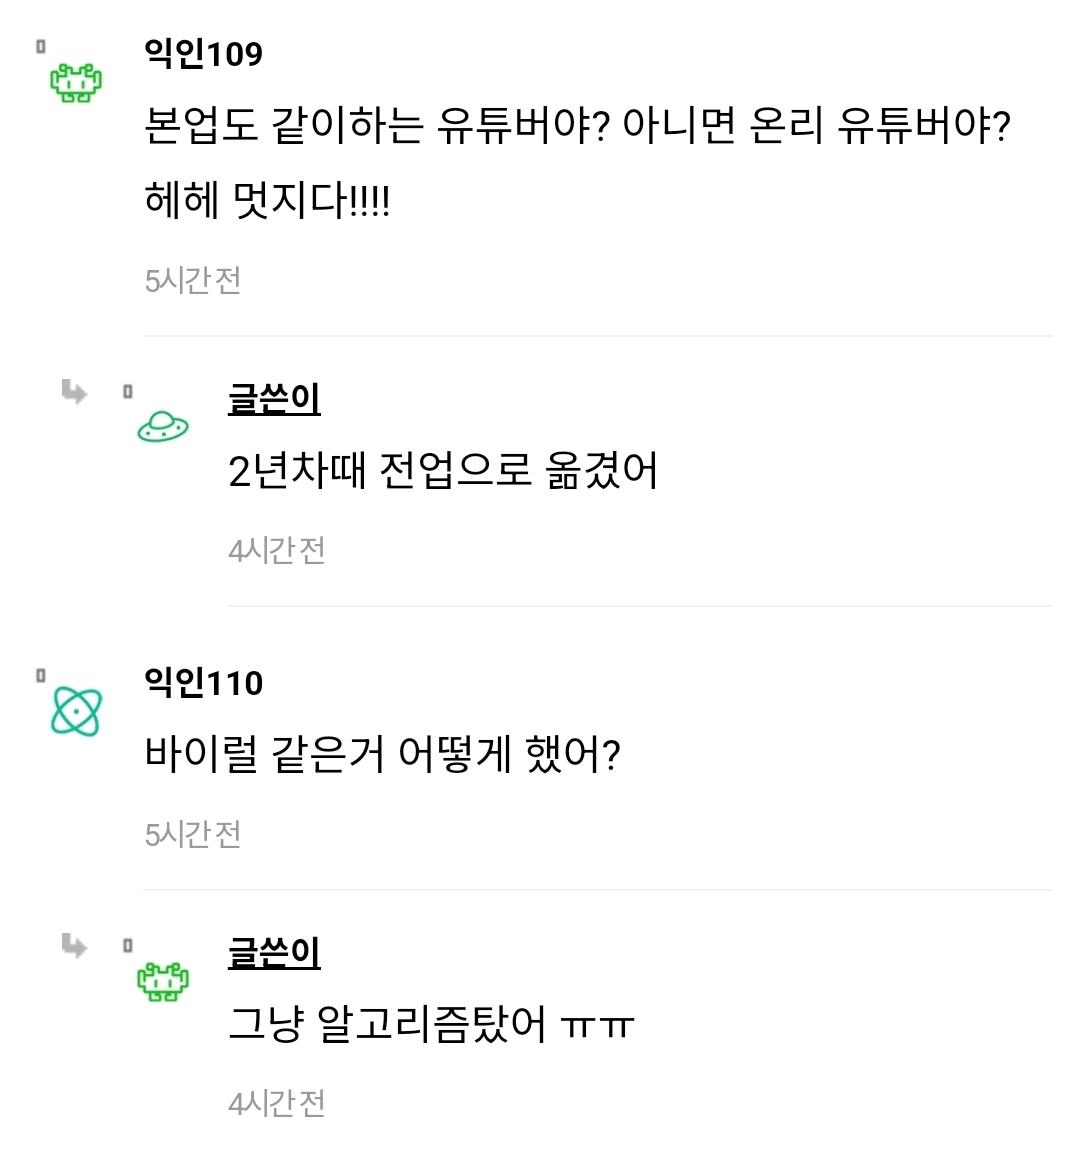Click small gray marker above the UFO avatar
The height and width of the screenshot is (1151, 1080).
tap(127, 392)
